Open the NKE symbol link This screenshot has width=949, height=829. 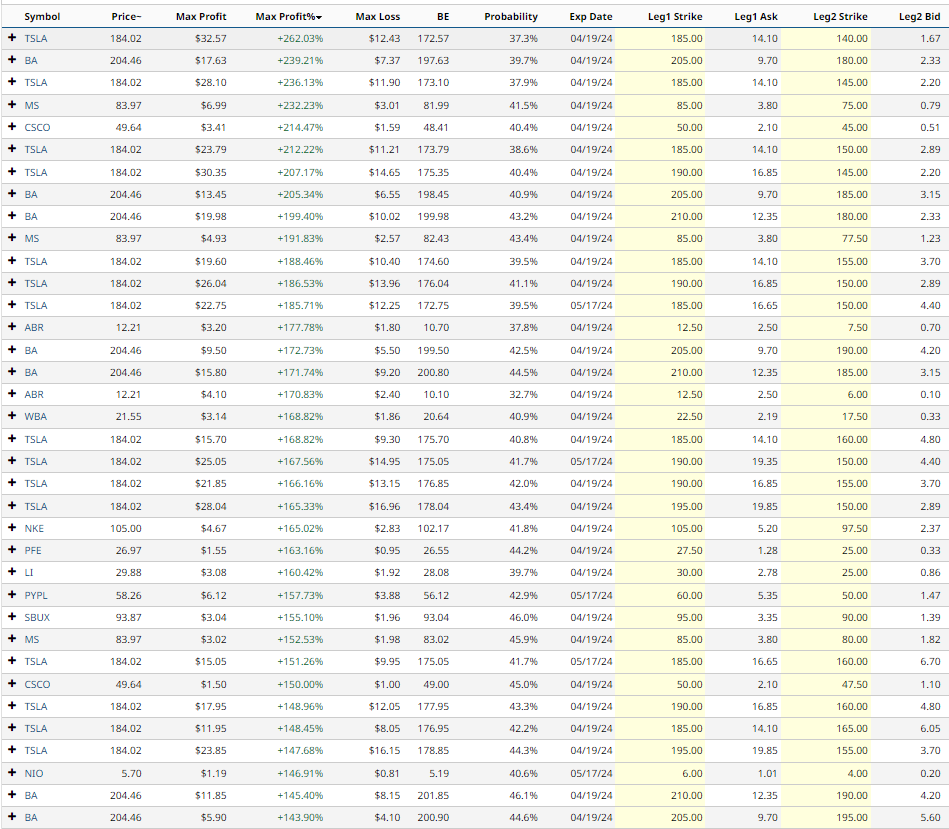(34, 528)
